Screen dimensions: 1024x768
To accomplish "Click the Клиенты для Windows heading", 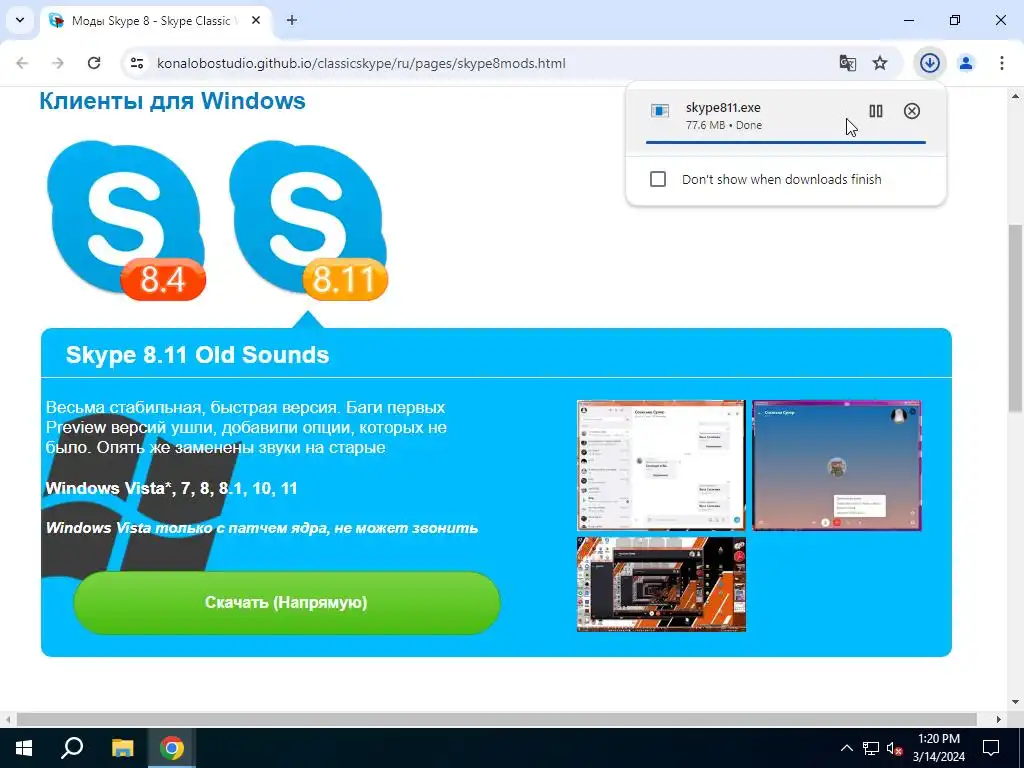I will (172, 101).
